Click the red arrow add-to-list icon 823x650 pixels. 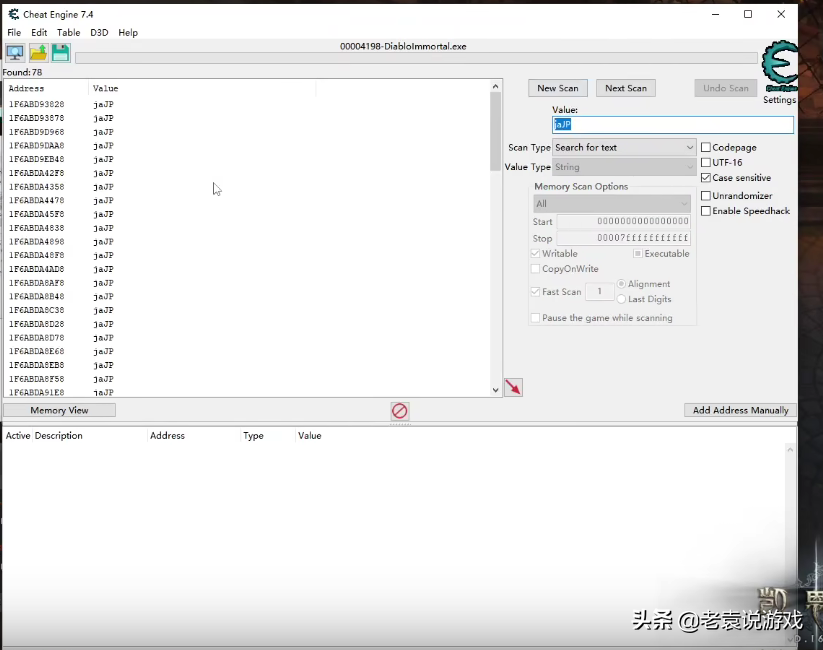(513, 387)
